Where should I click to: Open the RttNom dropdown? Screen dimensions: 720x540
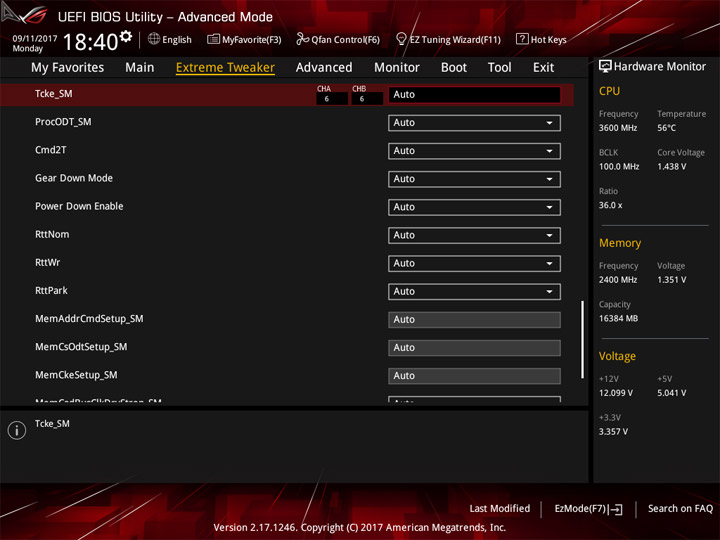click(474, 236)
